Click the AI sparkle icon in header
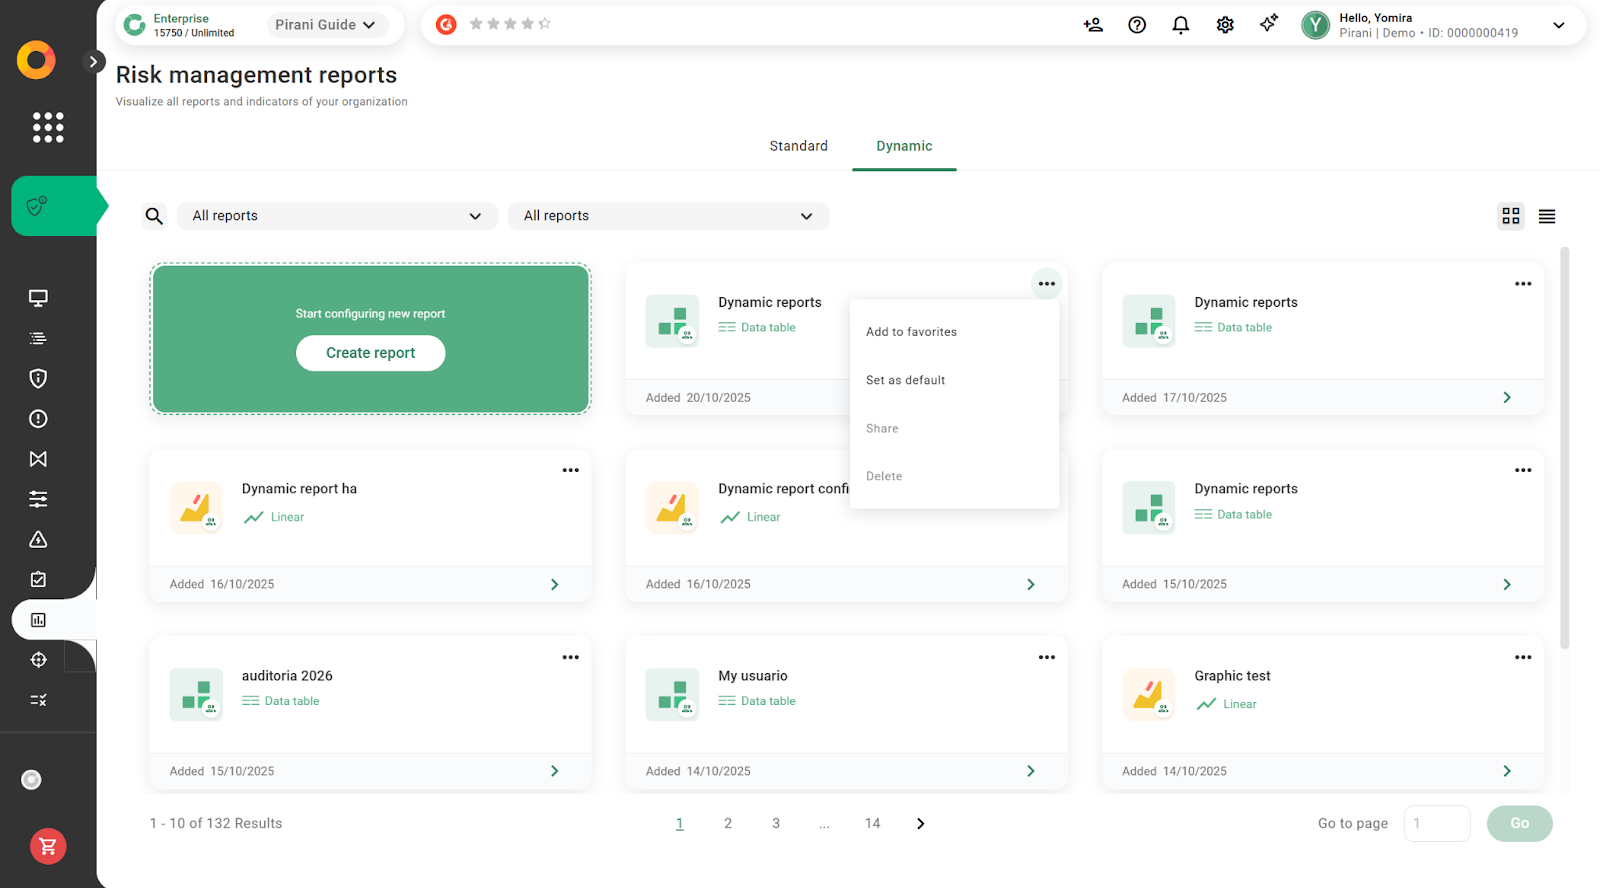1600x888 pixels. click(x=1268, y=24)
